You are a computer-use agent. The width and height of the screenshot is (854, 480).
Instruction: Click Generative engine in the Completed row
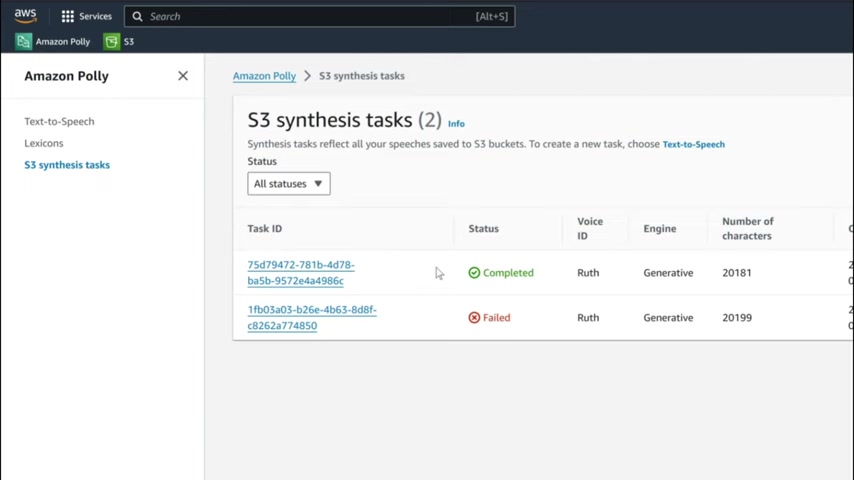[x=668, y=272]
